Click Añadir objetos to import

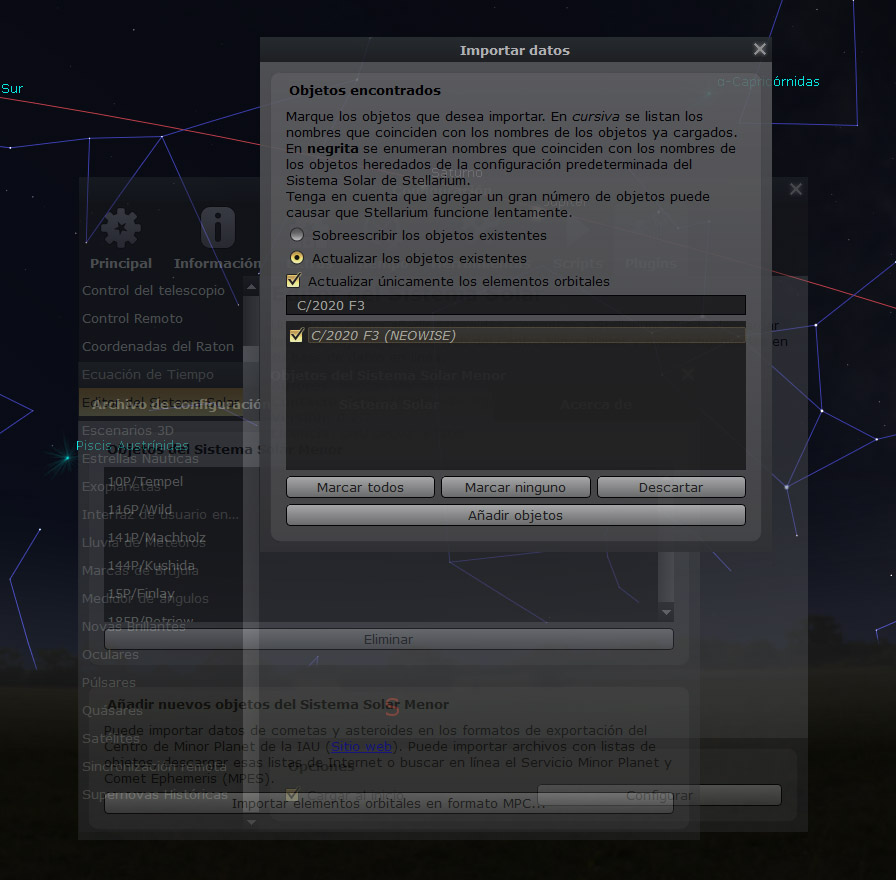pyautogui.click(x=515, y=515)
